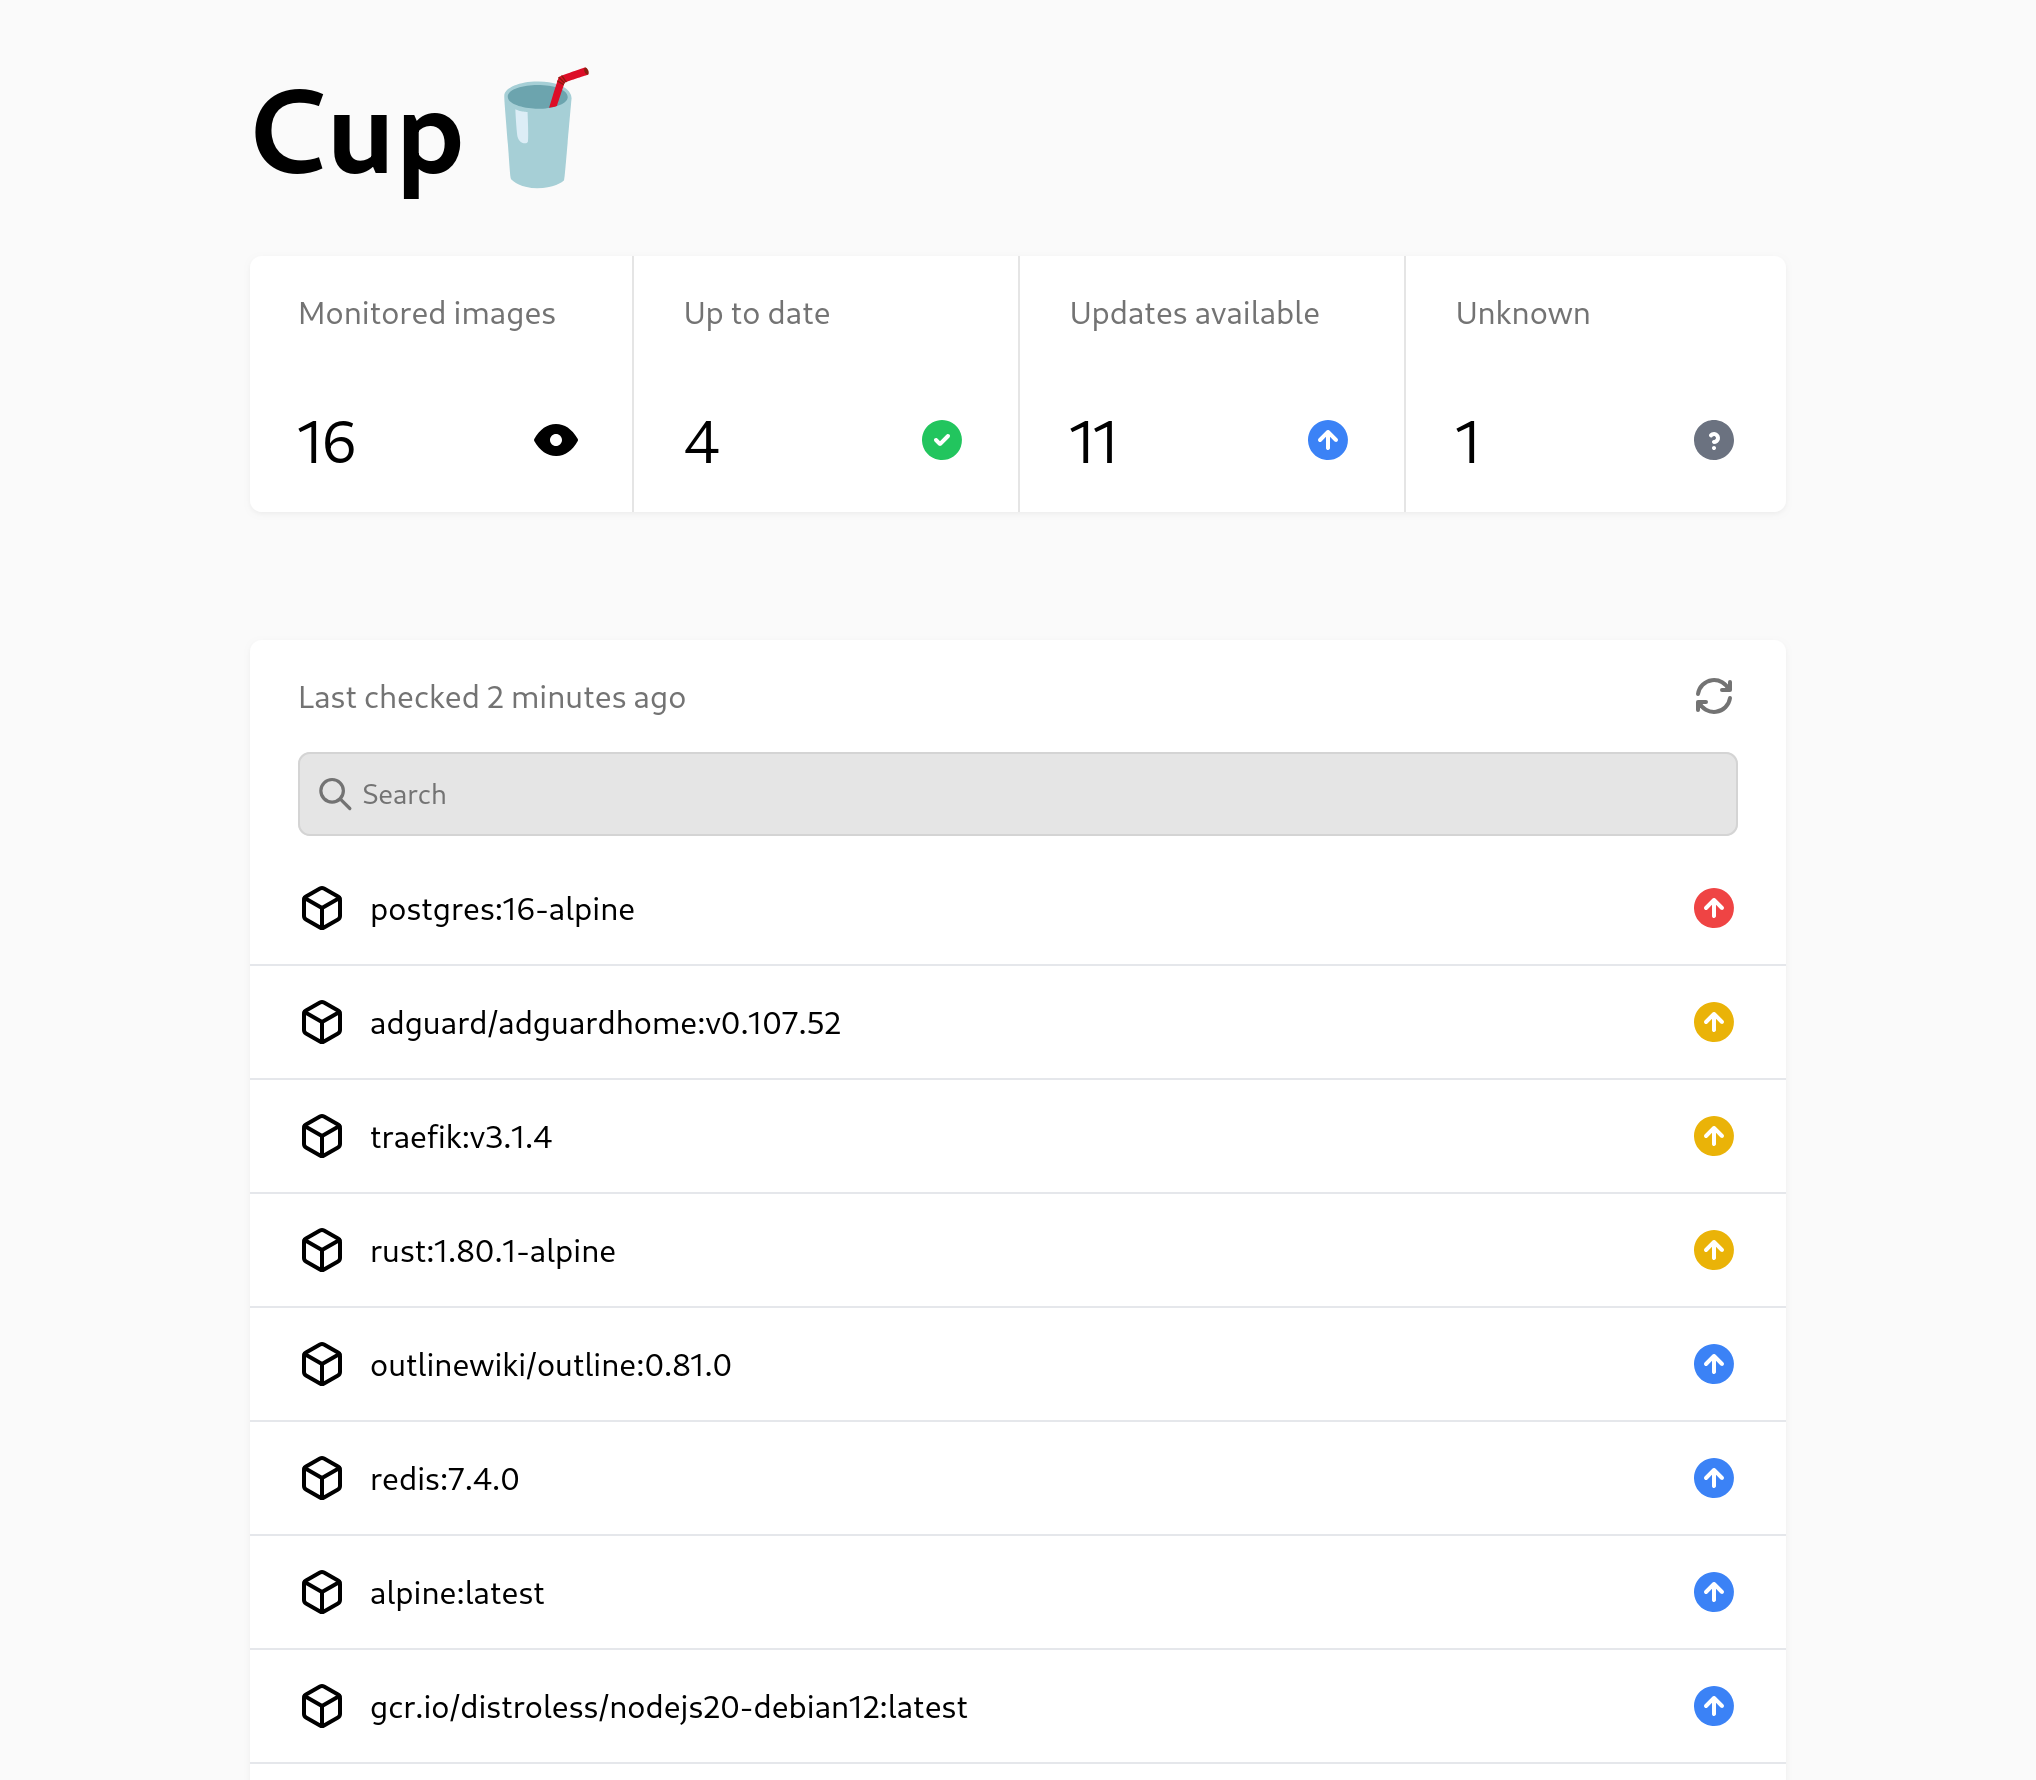Click the cube icon beside rust:1.80.1-alpine
The height and width of the screenshot is (1780, 2036).
point(322,1250)
